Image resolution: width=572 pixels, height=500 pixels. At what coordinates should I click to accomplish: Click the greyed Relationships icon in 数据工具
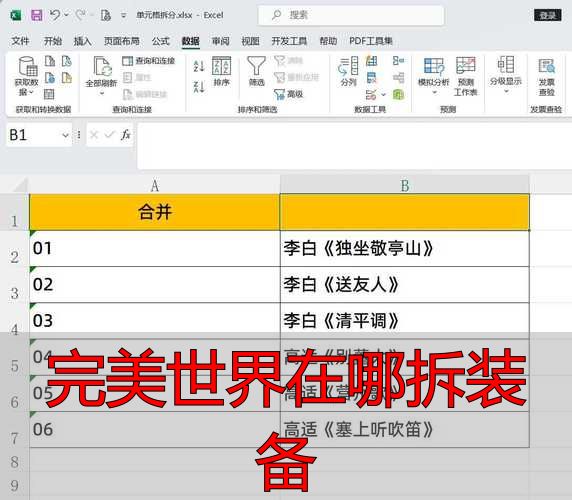[x=398, y=77]
